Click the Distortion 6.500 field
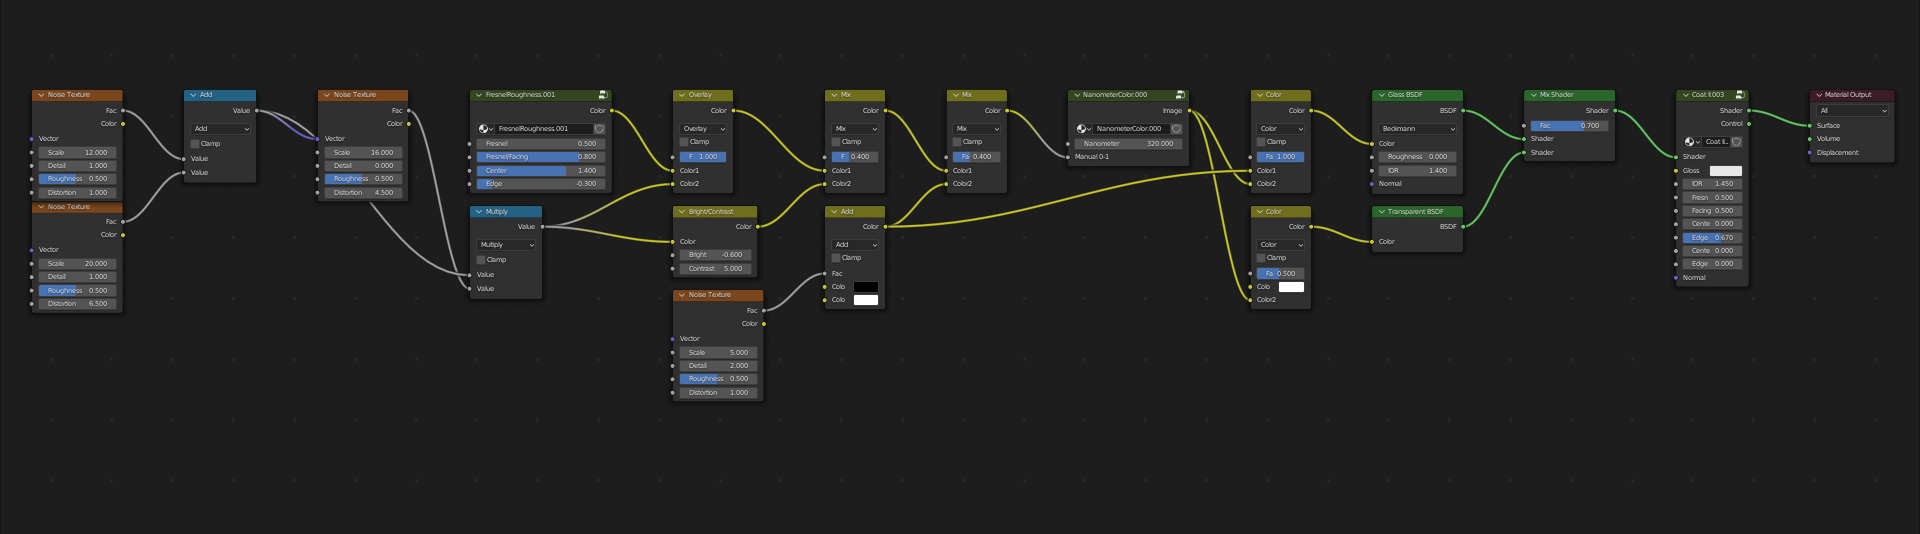1920x534 pixels. point(77,304)
